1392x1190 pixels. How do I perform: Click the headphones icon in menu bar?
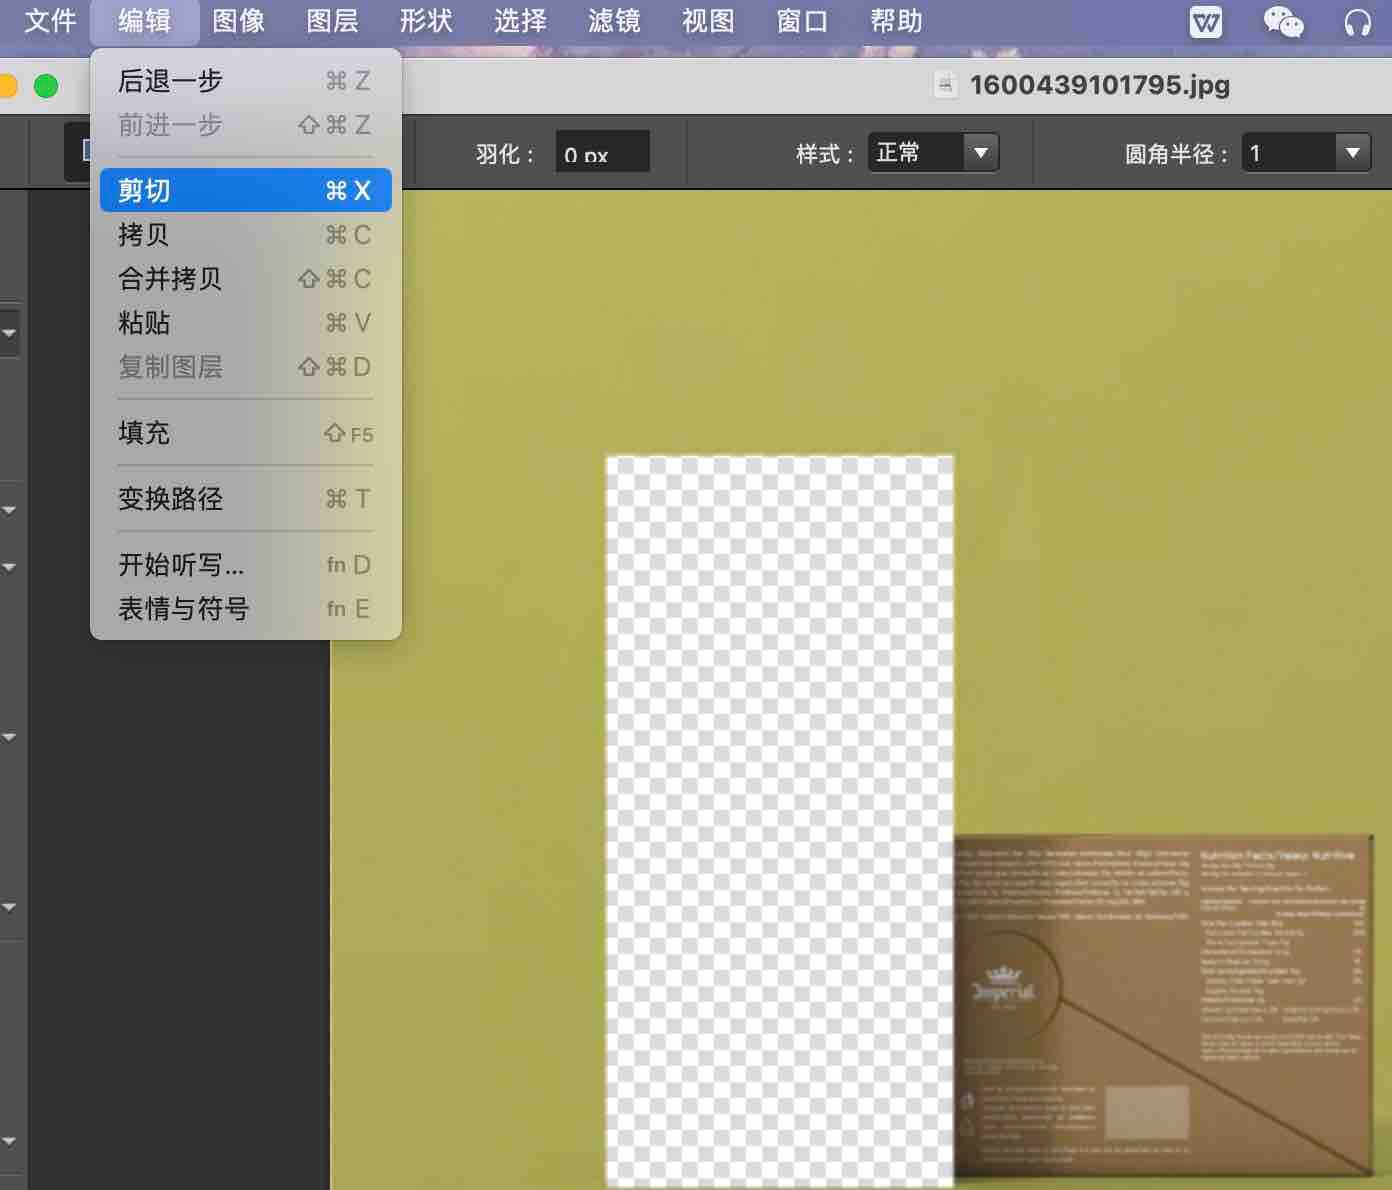(x=1357, y=22)
